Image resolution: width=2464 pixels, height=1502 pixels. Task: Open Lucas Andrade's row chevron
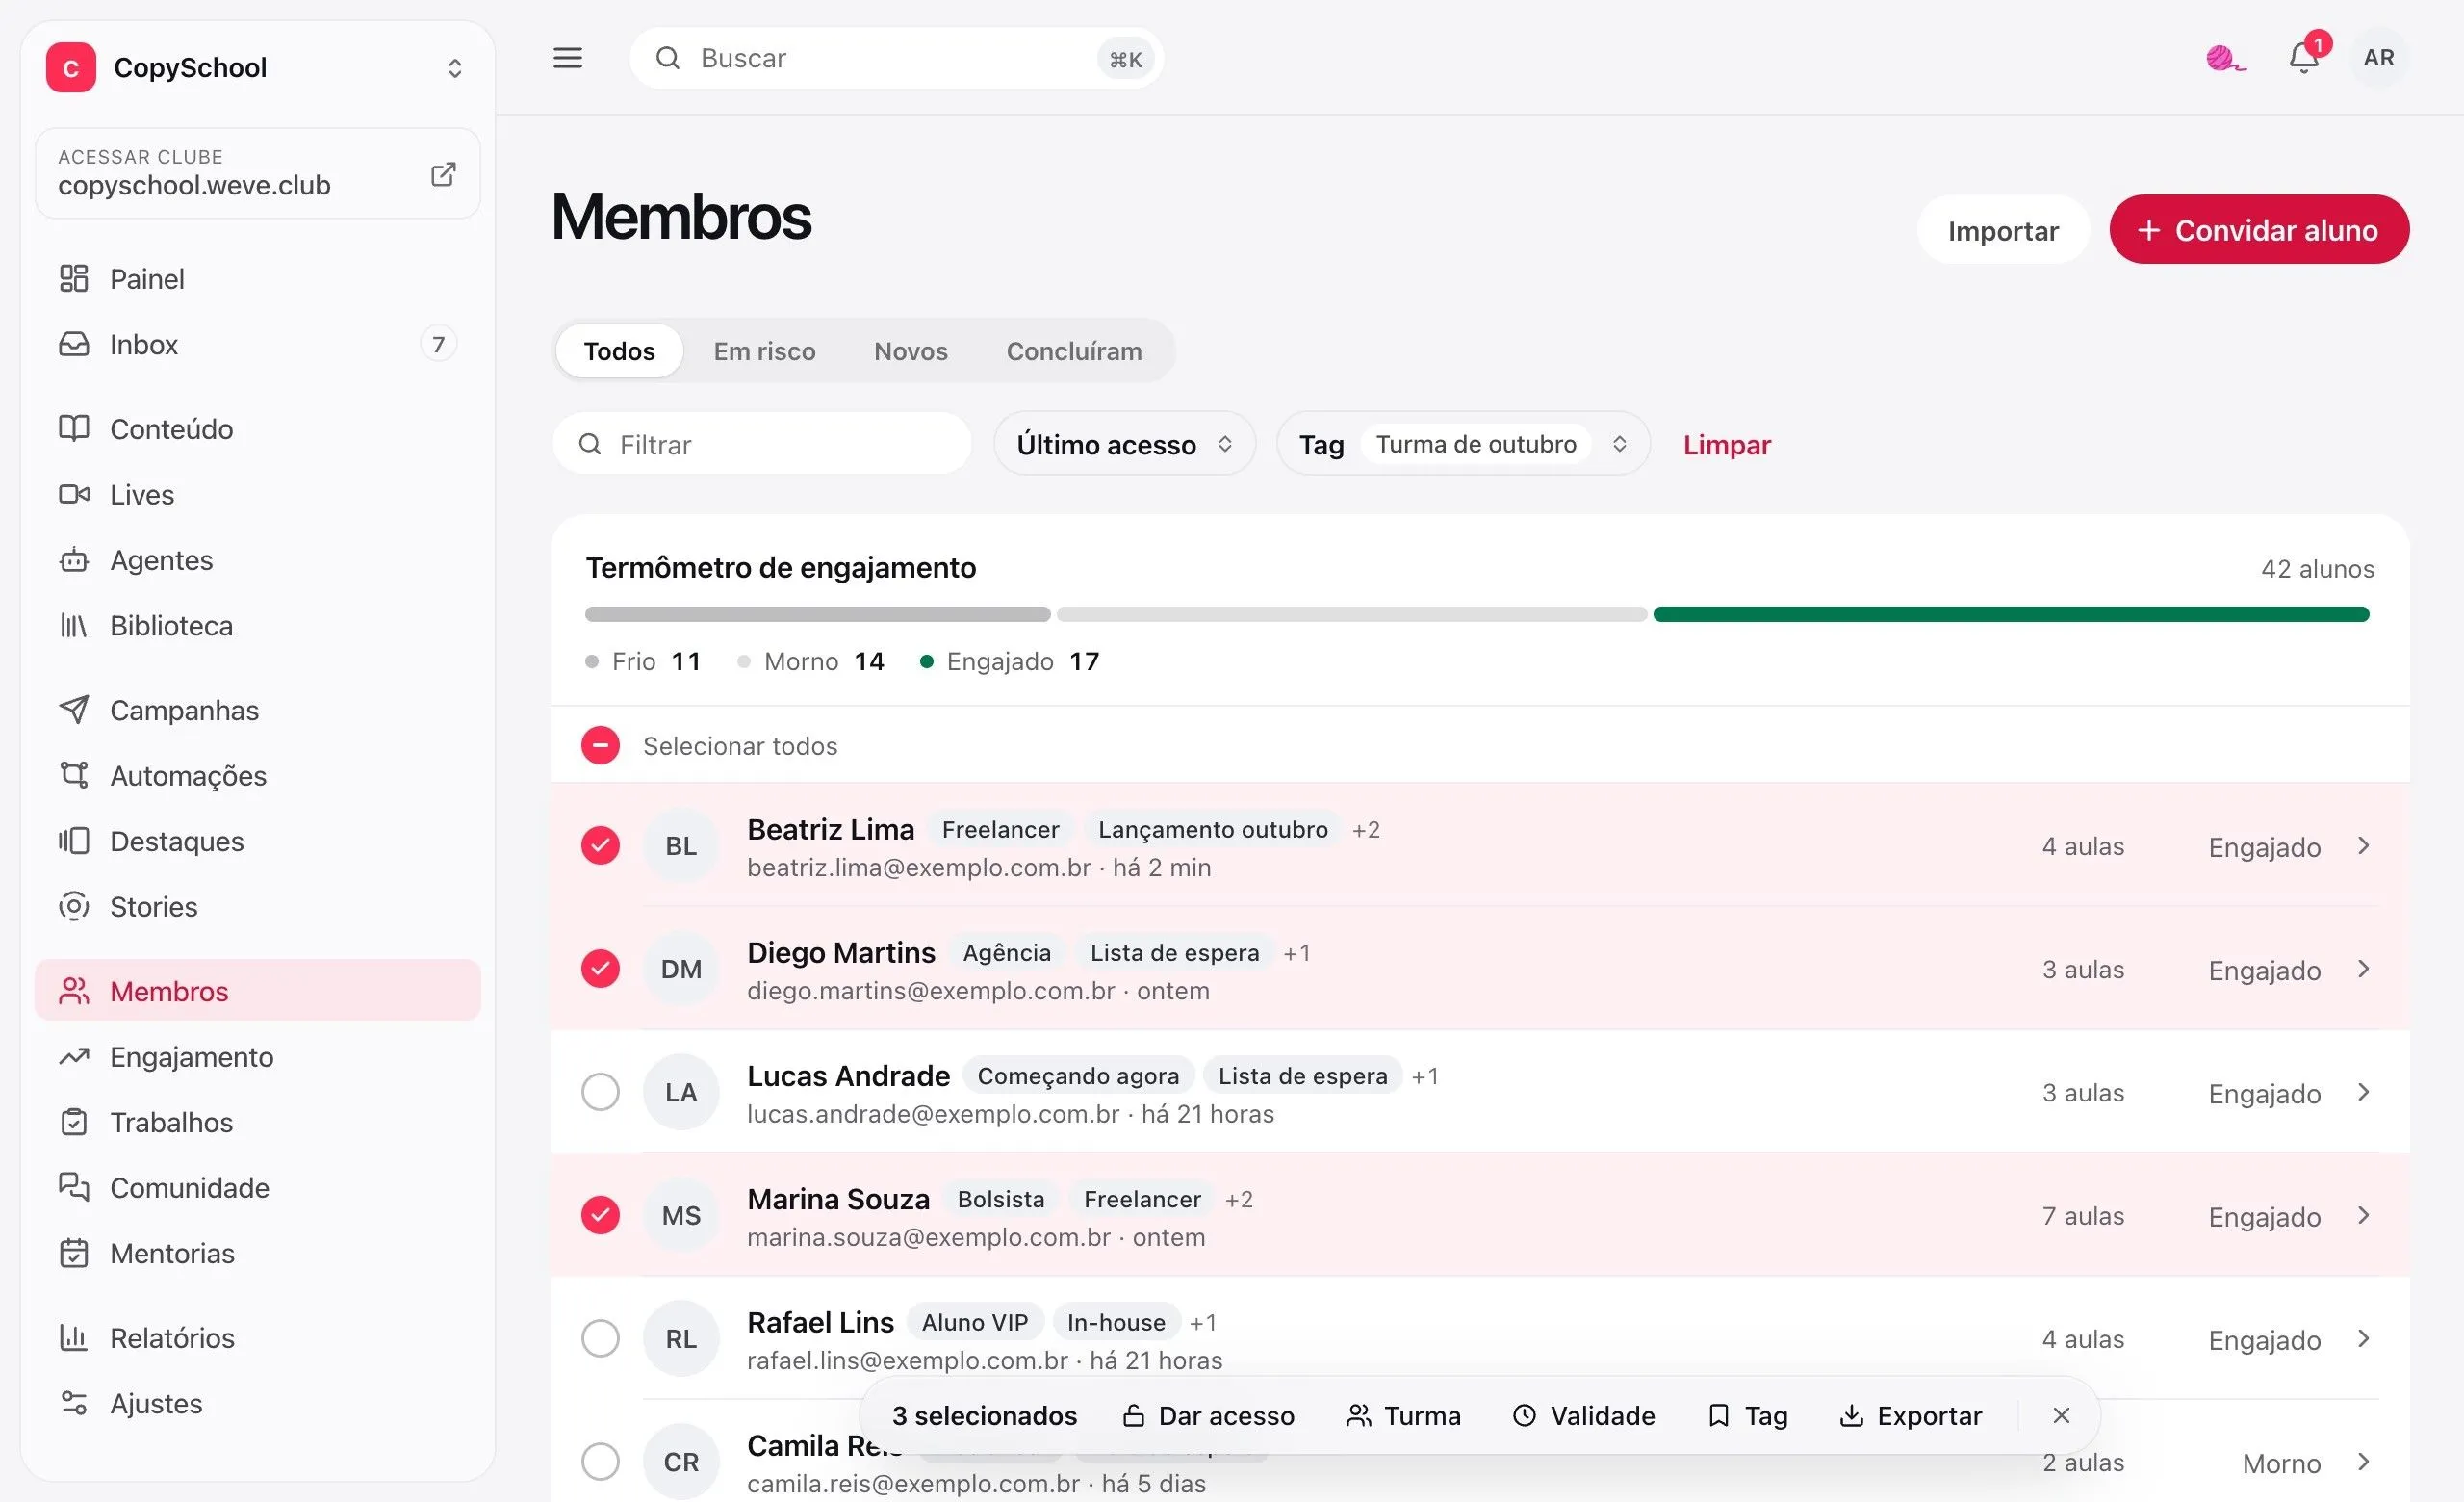point(2363,1092)
